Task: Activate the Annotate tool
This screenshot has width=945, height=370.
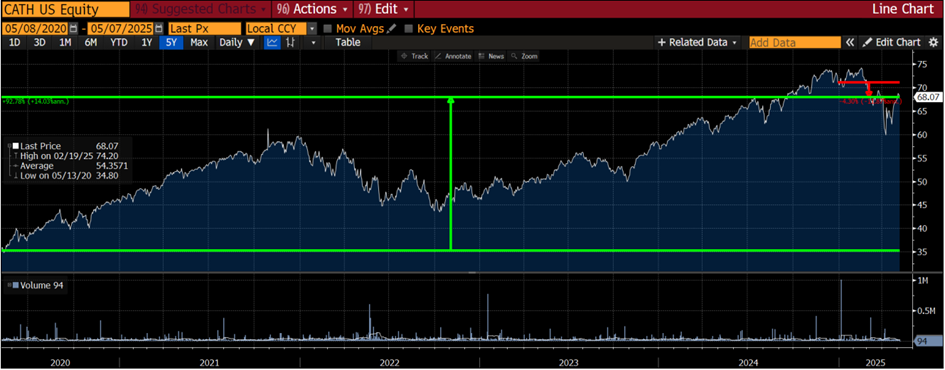Action: (453, 56)
